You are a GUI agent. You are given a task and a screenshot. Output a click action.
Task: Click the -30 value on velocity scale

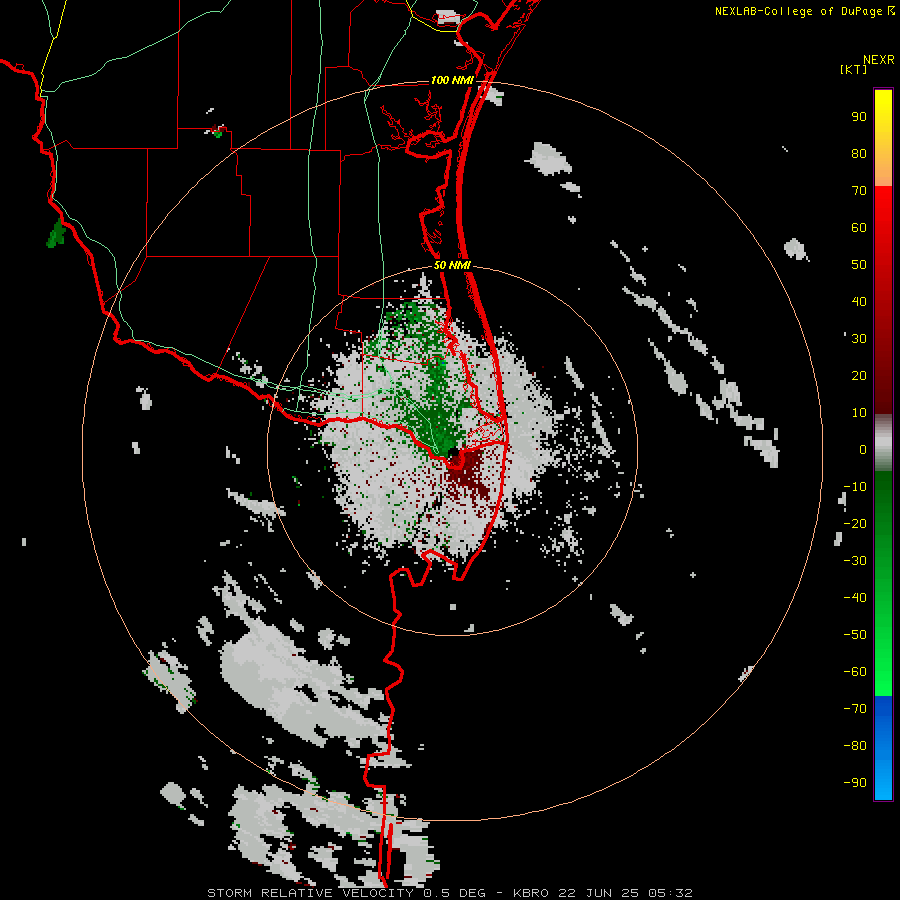coord(855,561)
